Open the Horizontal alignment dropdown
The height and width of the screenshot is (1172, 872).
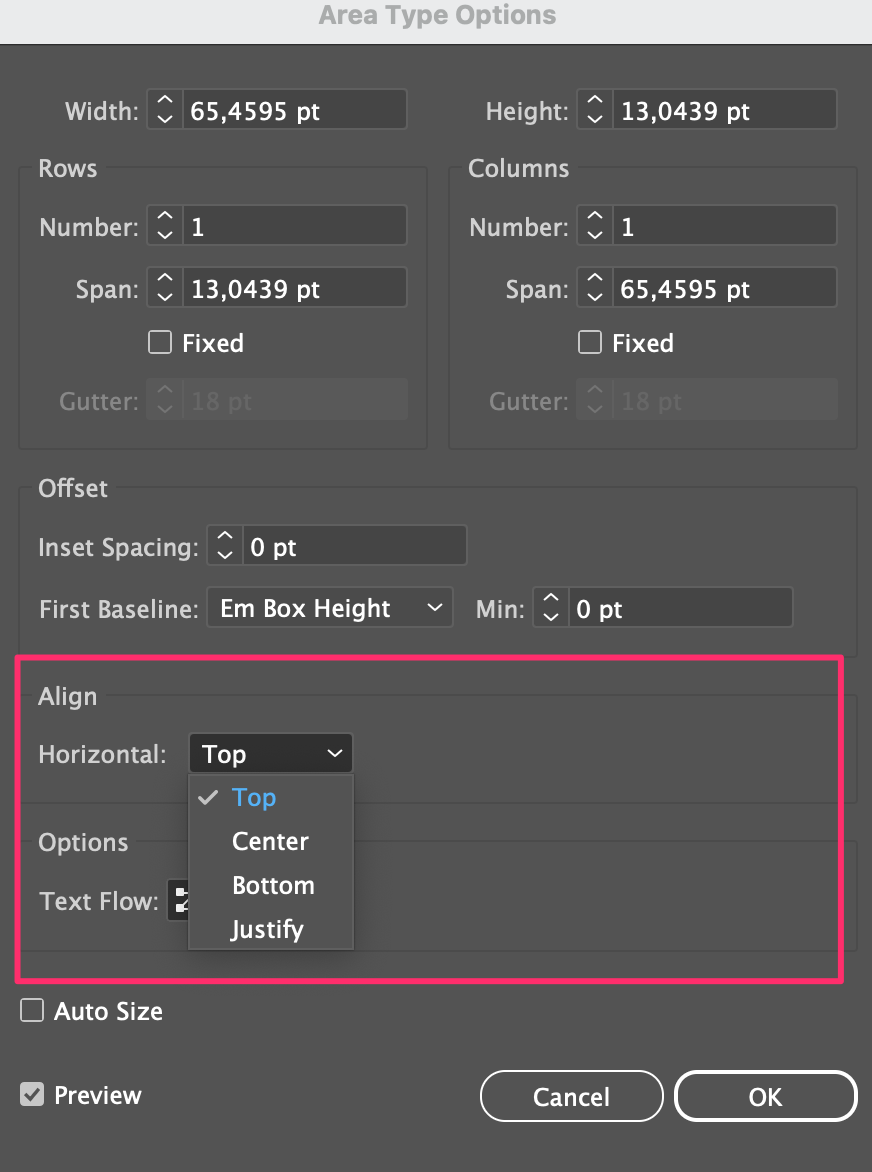[x=270, y=753]
